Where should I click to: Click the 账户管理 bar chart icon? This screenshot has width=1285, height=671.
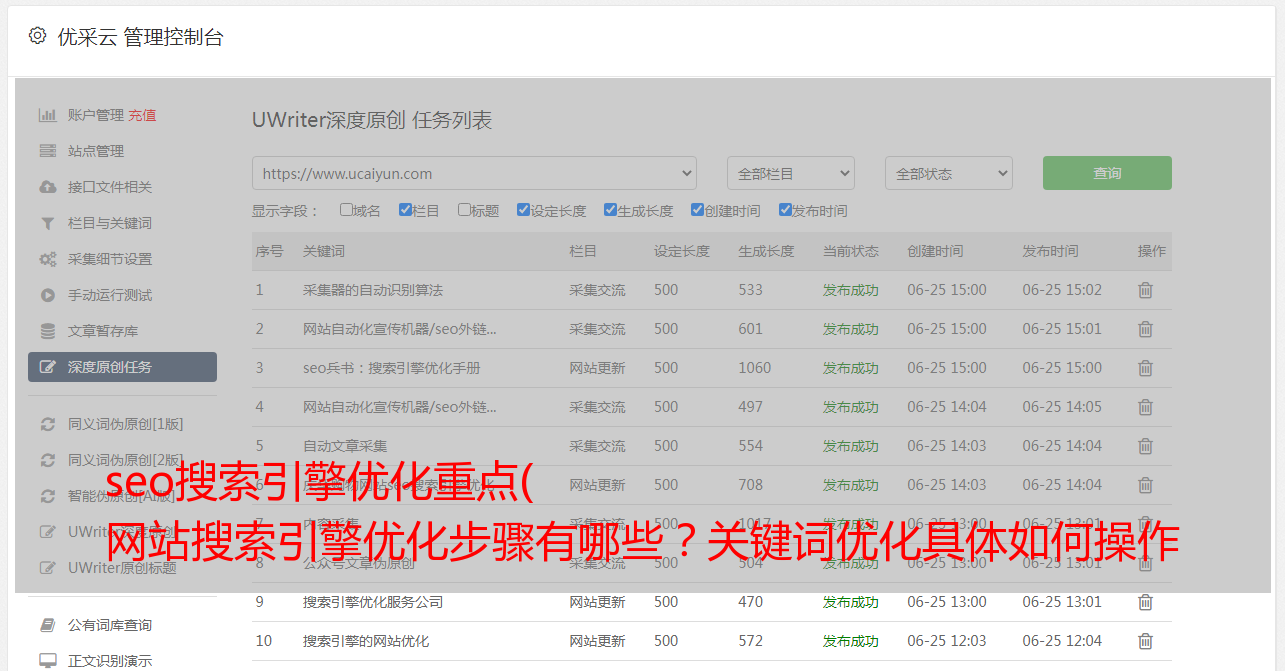(x=47, y=115)
